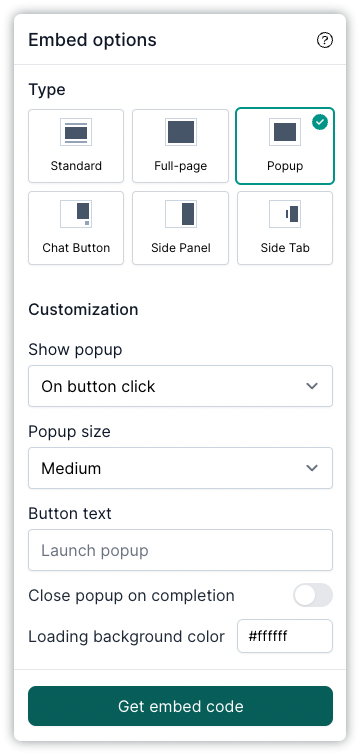Choose the Side Tab embed icon
360x755 pixels.
(285, 214)
